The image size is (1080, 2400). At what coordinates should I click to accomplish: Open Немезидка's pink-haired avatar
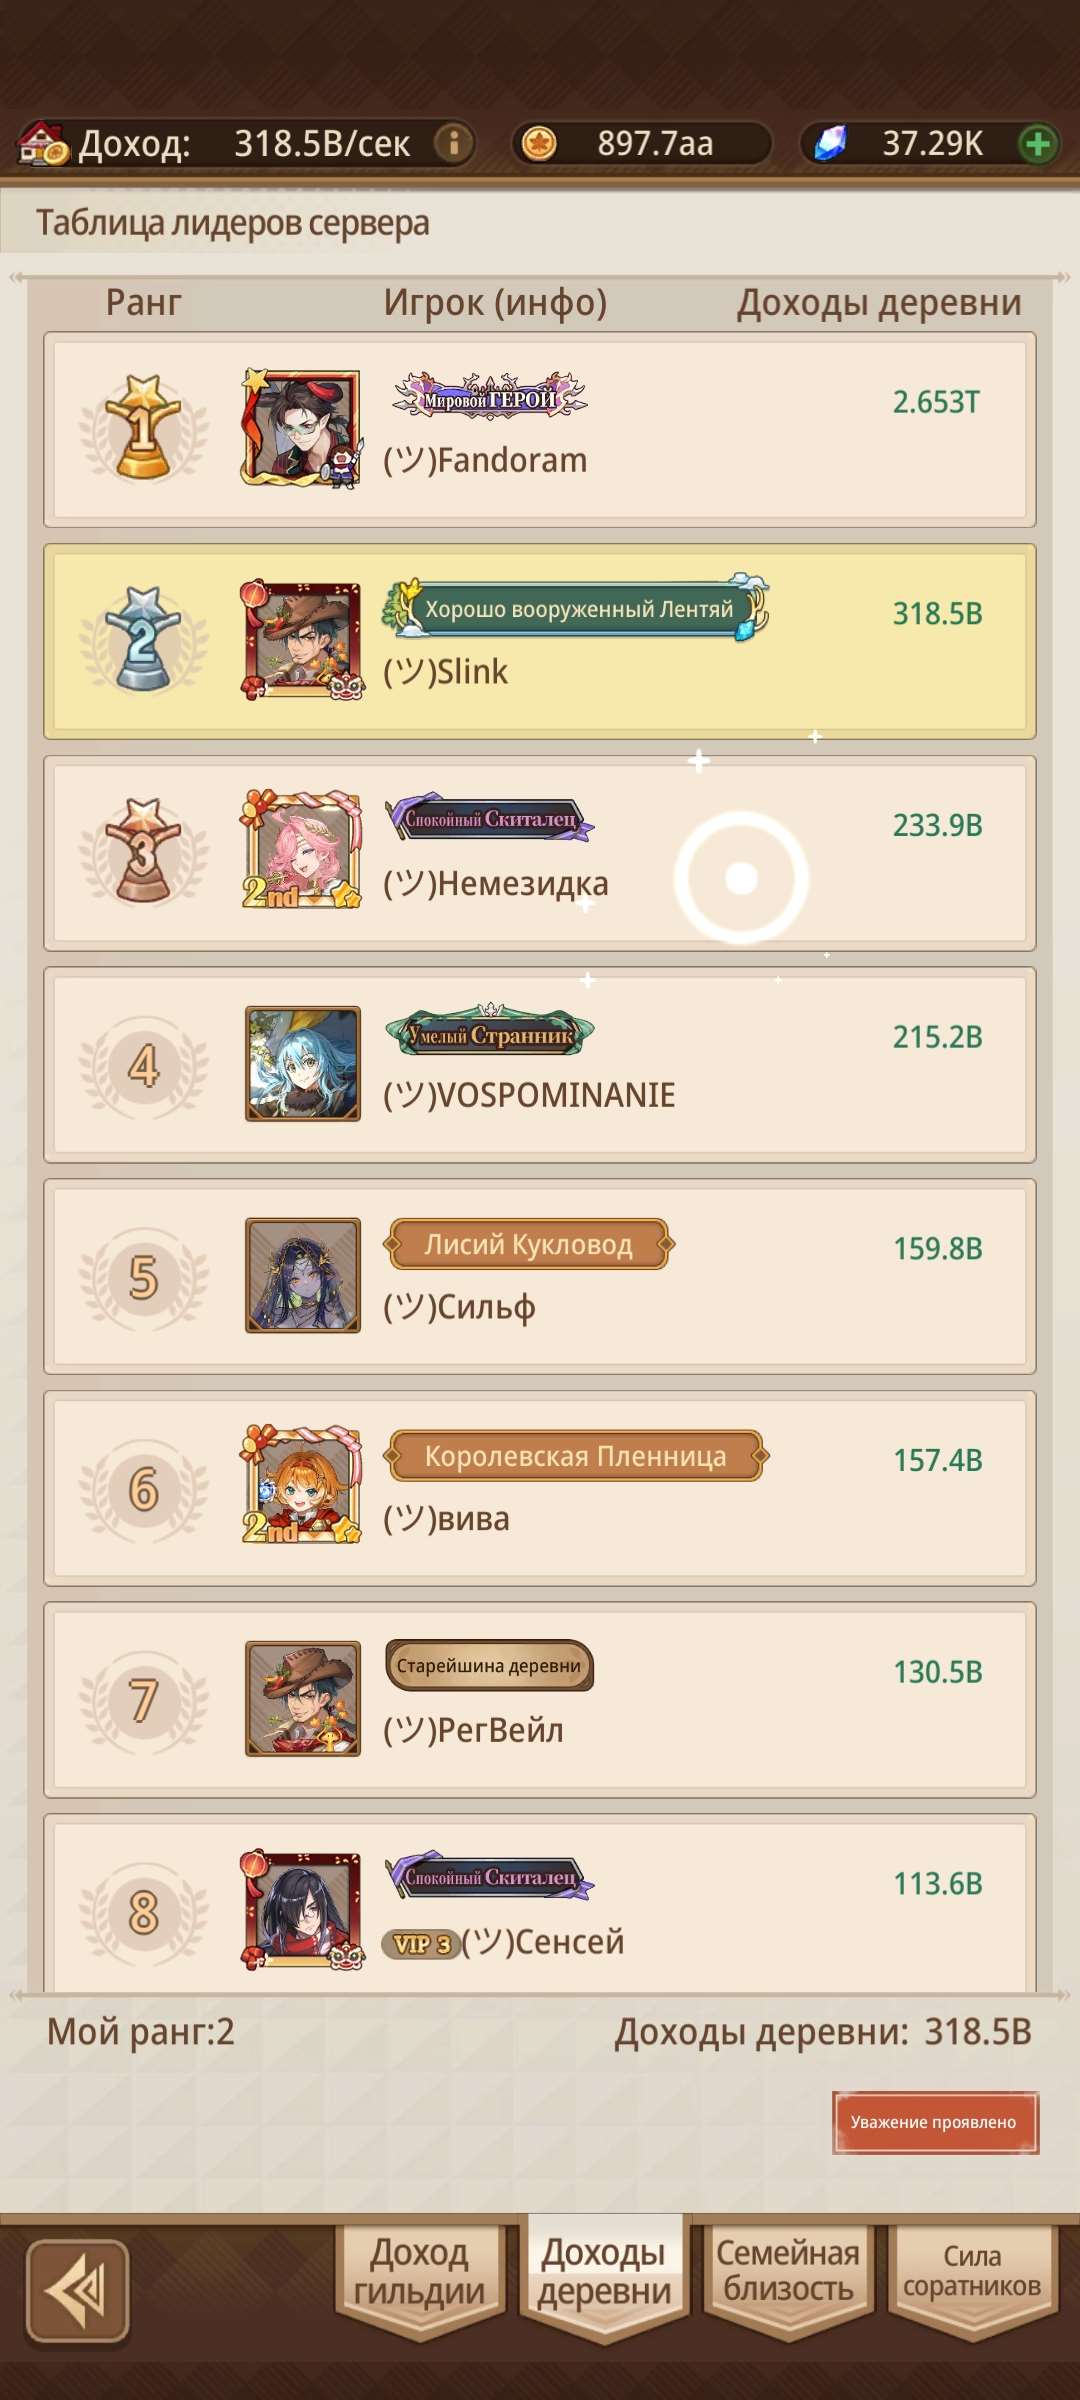pyautogui.click(x=302, y=850)
